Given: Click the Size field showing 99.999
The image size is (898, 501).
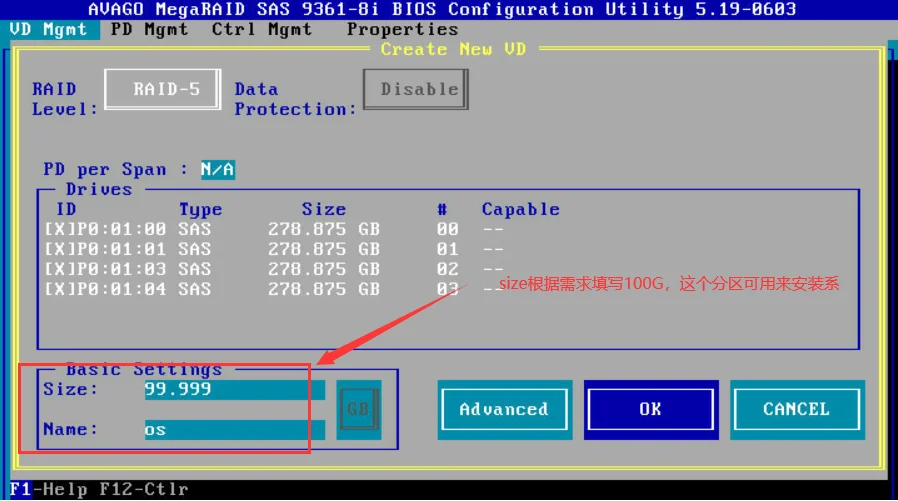Looking at the screenshot, I should click(235, 390).
